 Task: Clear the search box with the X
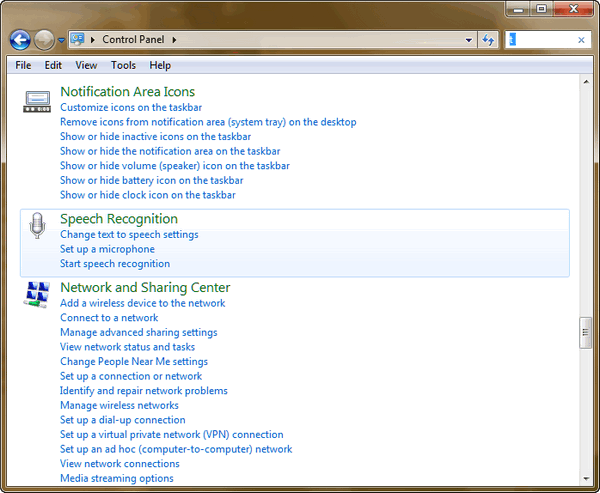click(x=581, y=40)
